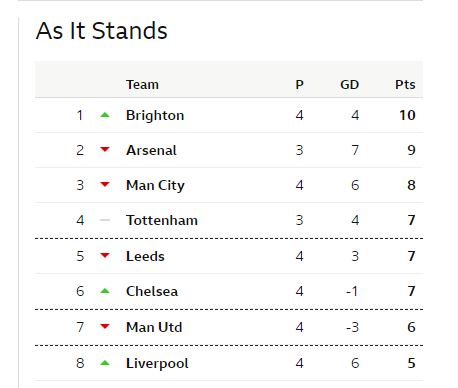The height and width of the screenshot is (388, 458).
Task: Click the green up arrow beside Chelsea
Action: [105, 291]
